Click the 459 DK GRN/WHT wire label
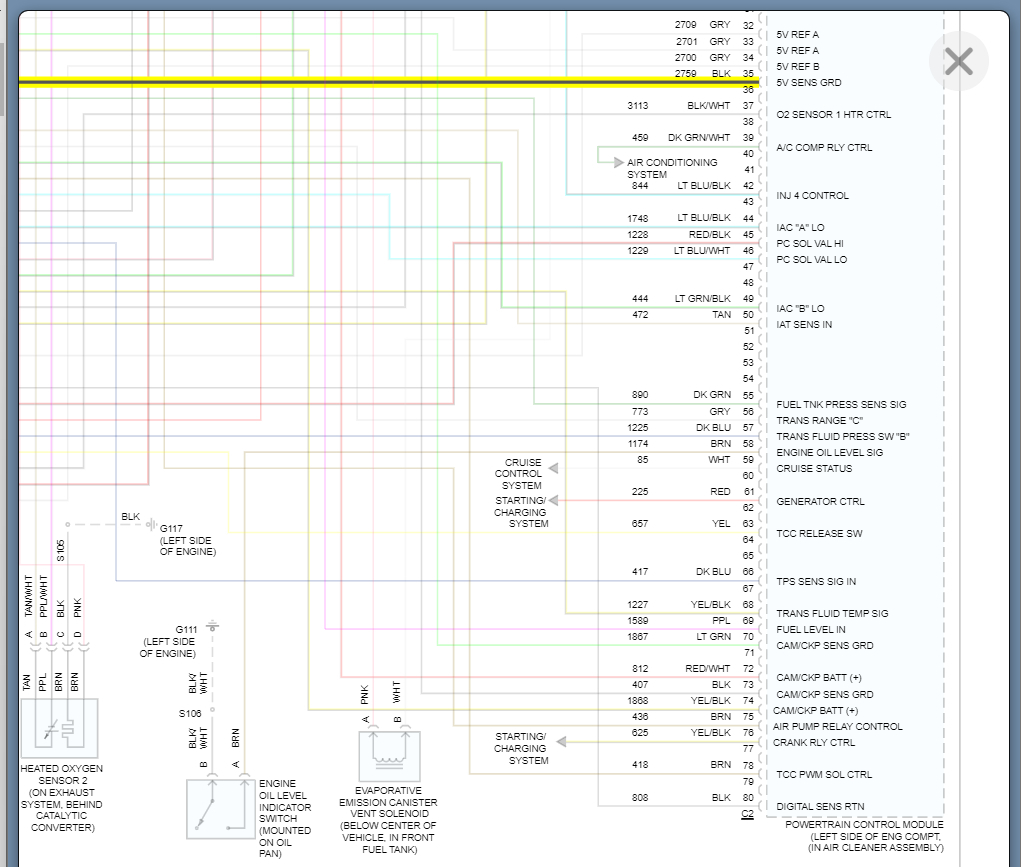Screen dimensions: 1021x867 click(681, 137)
